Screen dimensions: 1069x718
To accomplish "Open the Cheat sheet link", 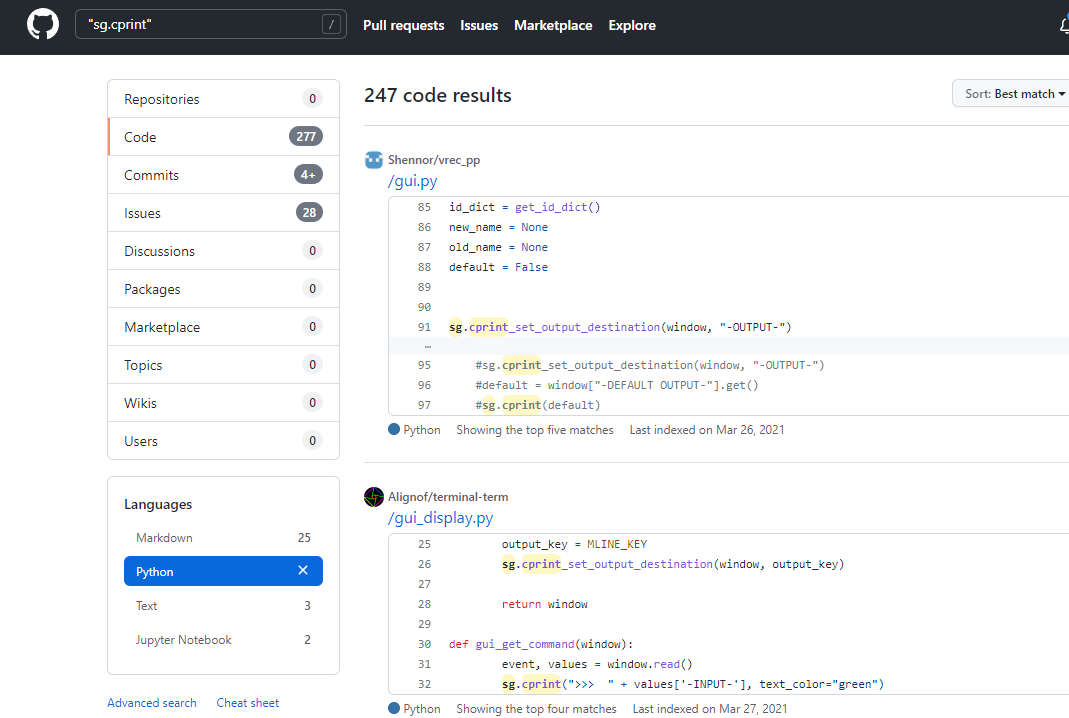I will [x=247, y=702].
